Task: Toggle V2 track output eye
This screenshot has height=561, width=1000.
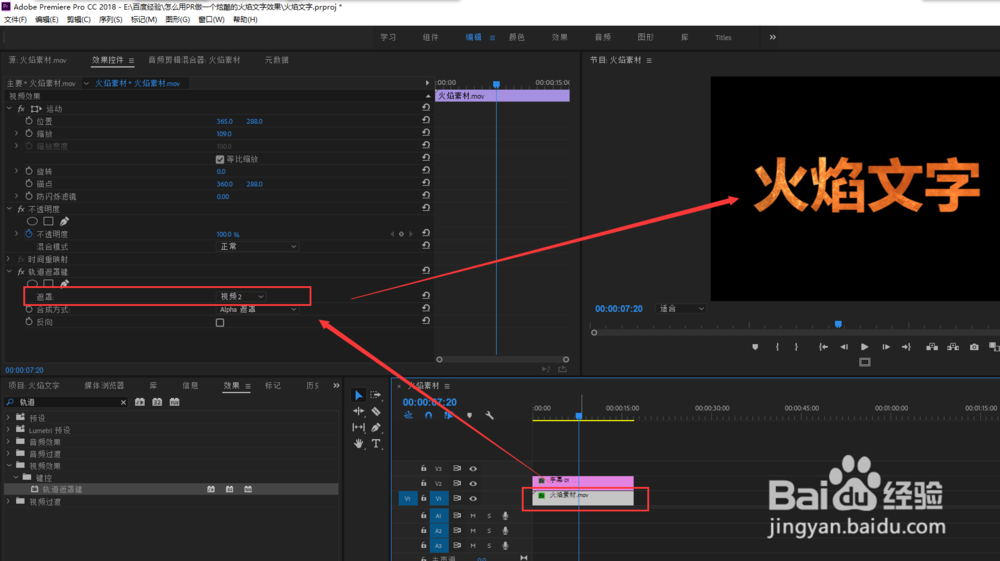Action: tap(473, 483)
